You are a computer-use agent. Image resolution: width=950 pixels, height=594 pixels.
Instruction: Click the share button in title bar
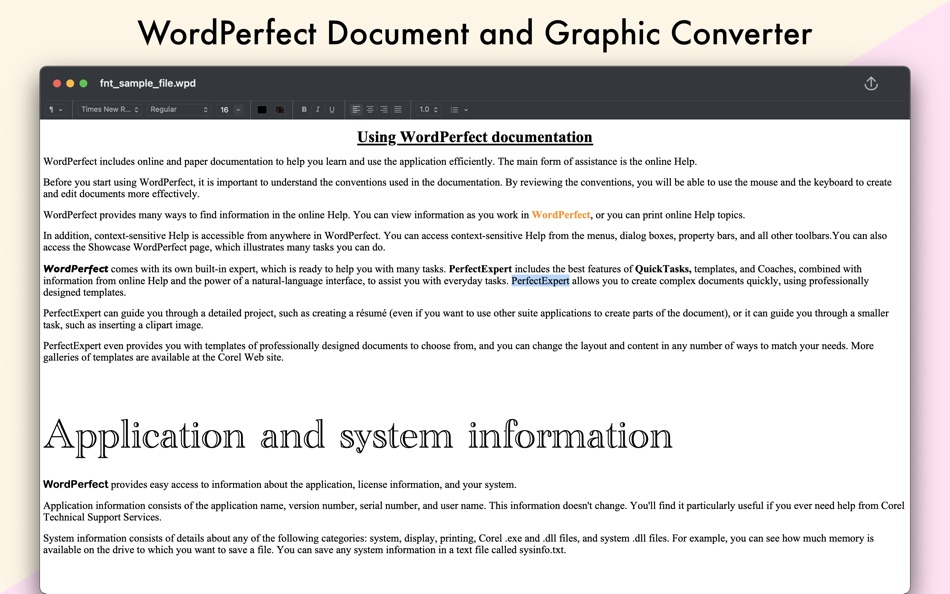pos(871,83)
